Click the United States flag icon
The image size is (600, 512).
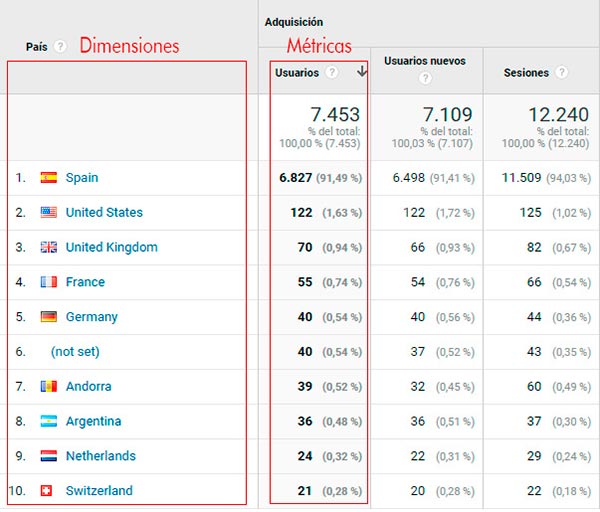(49, 212)
